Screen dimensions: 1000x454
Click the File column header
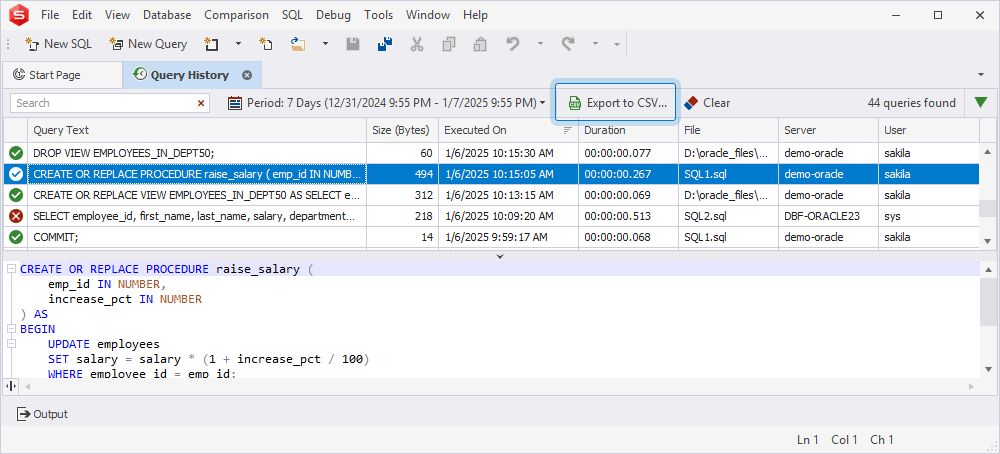tap(728, 130)
